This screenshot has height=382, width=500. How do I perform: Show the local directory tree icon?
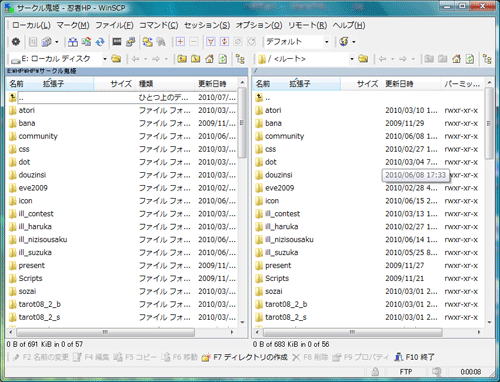pos(240,59)
